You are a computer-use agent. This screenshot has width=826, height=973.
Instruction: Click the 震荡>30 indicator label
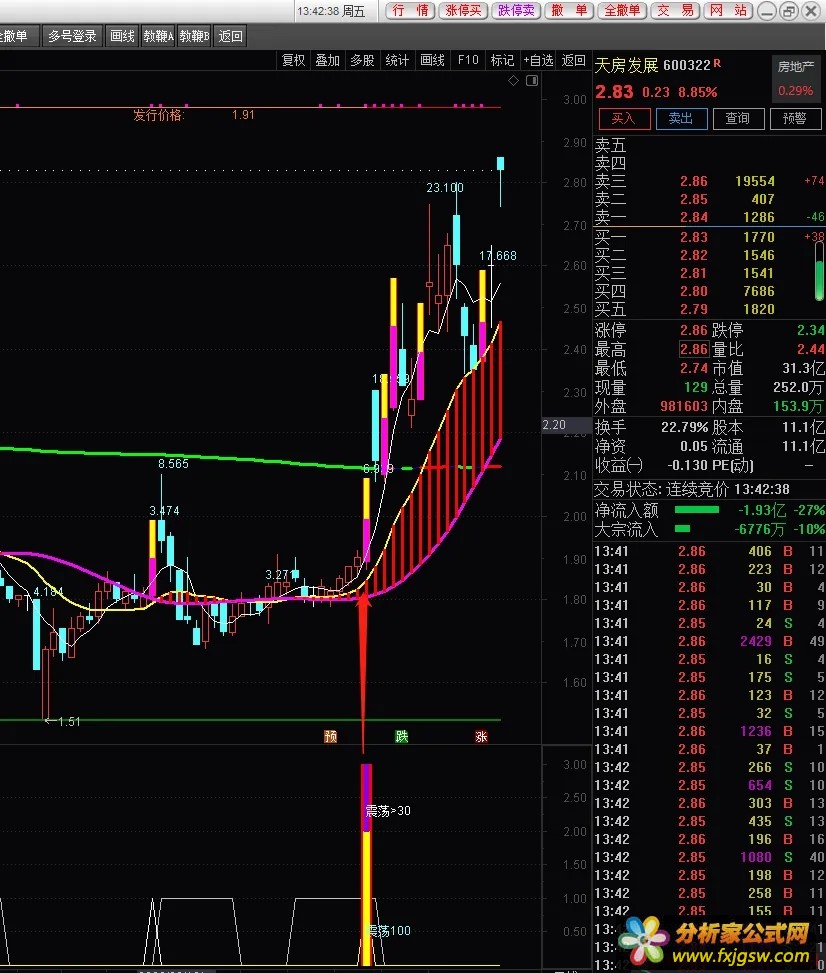click(388, 810)
